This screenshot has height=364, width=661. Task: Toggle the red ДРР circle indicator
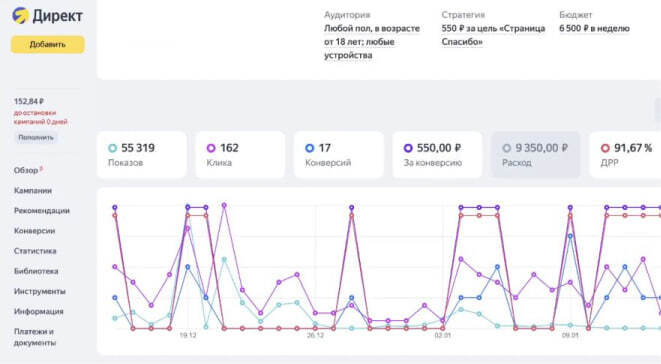[x=605, y=148]
